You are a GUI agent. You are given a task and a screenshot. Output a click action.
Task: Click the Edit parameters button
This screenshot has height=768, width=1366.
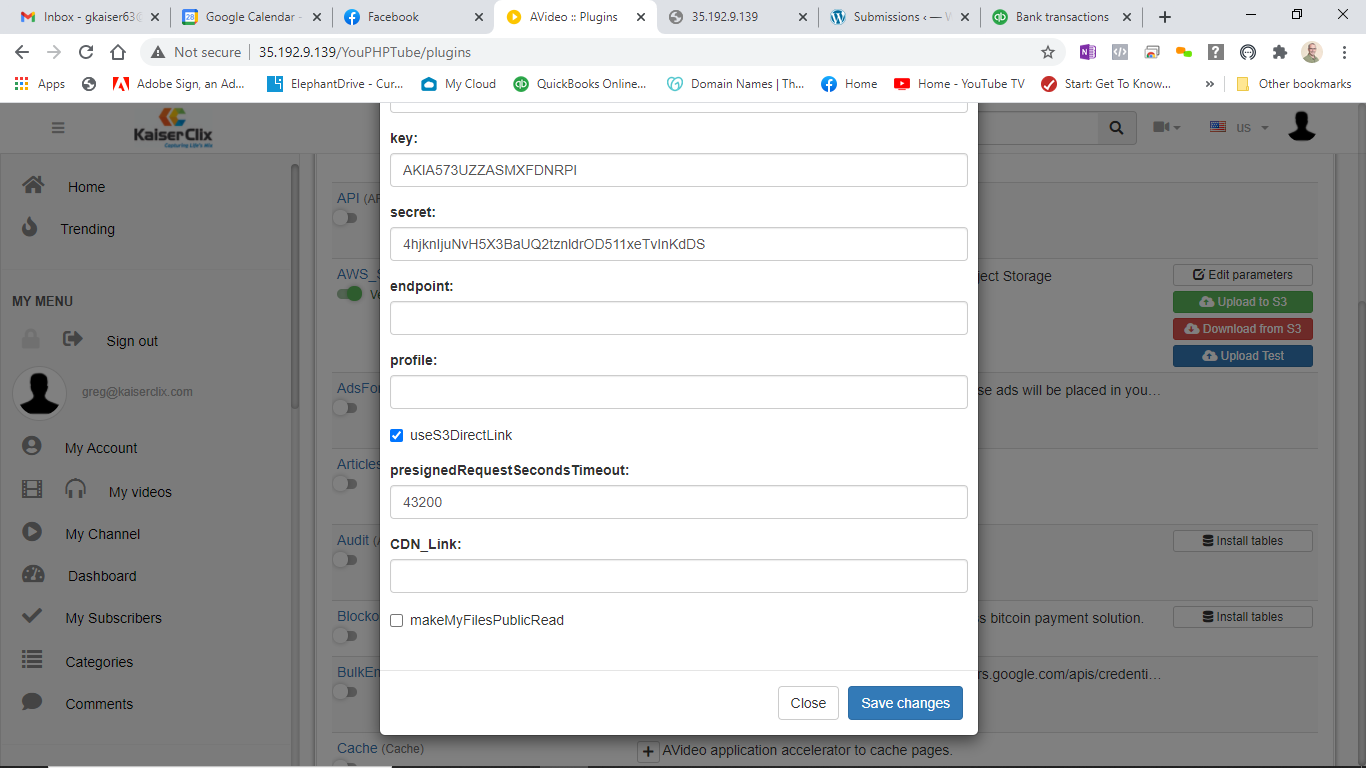[x=1243, y=275]
